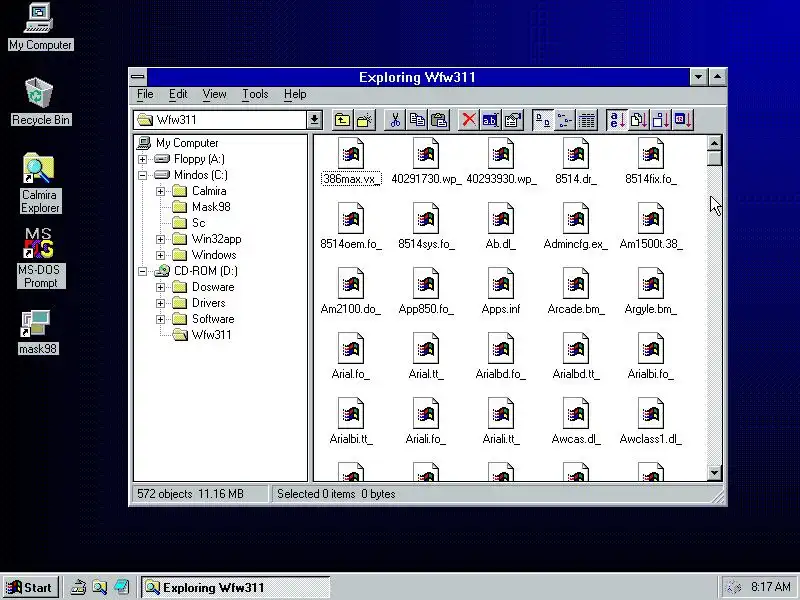Select file 40291730.wp_
Image resolution: width=800 pixels, height=600 pixels.
426,162
